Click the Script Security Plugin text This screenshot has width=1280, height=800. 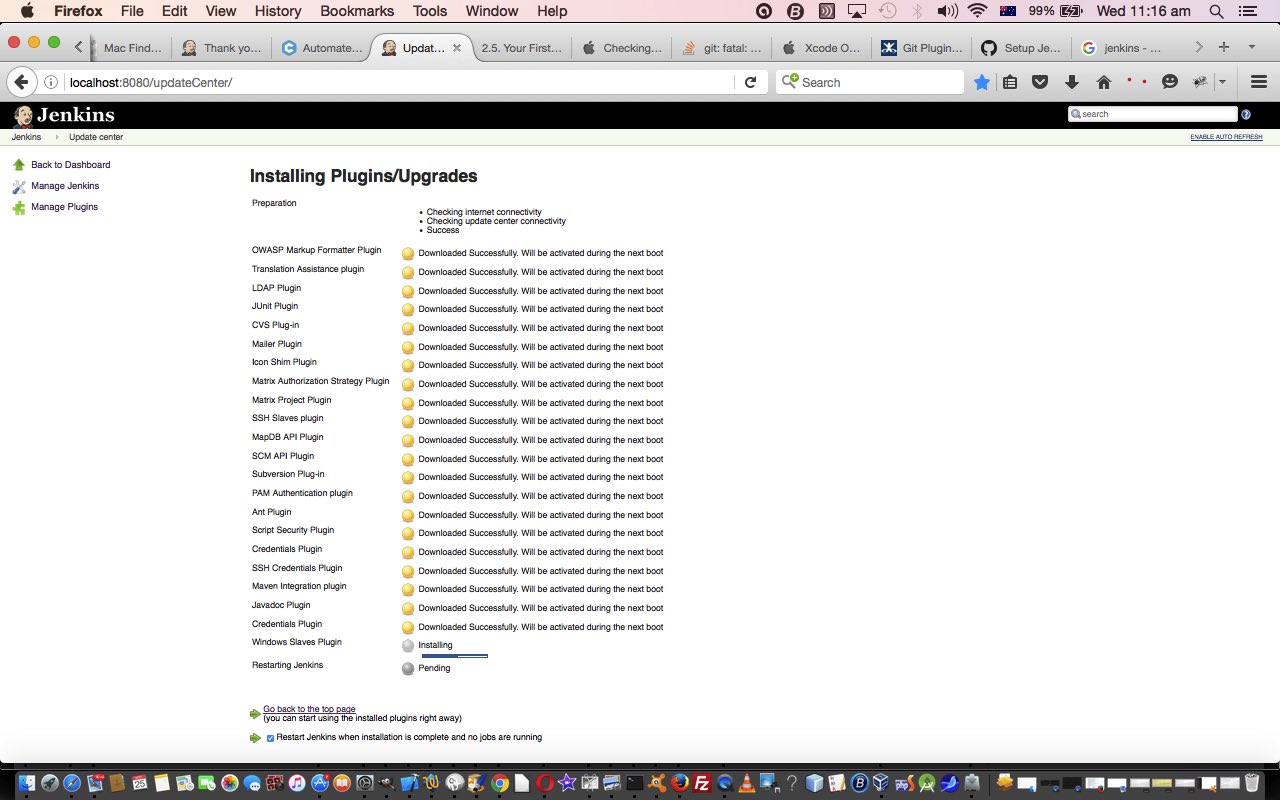point(293,530)
